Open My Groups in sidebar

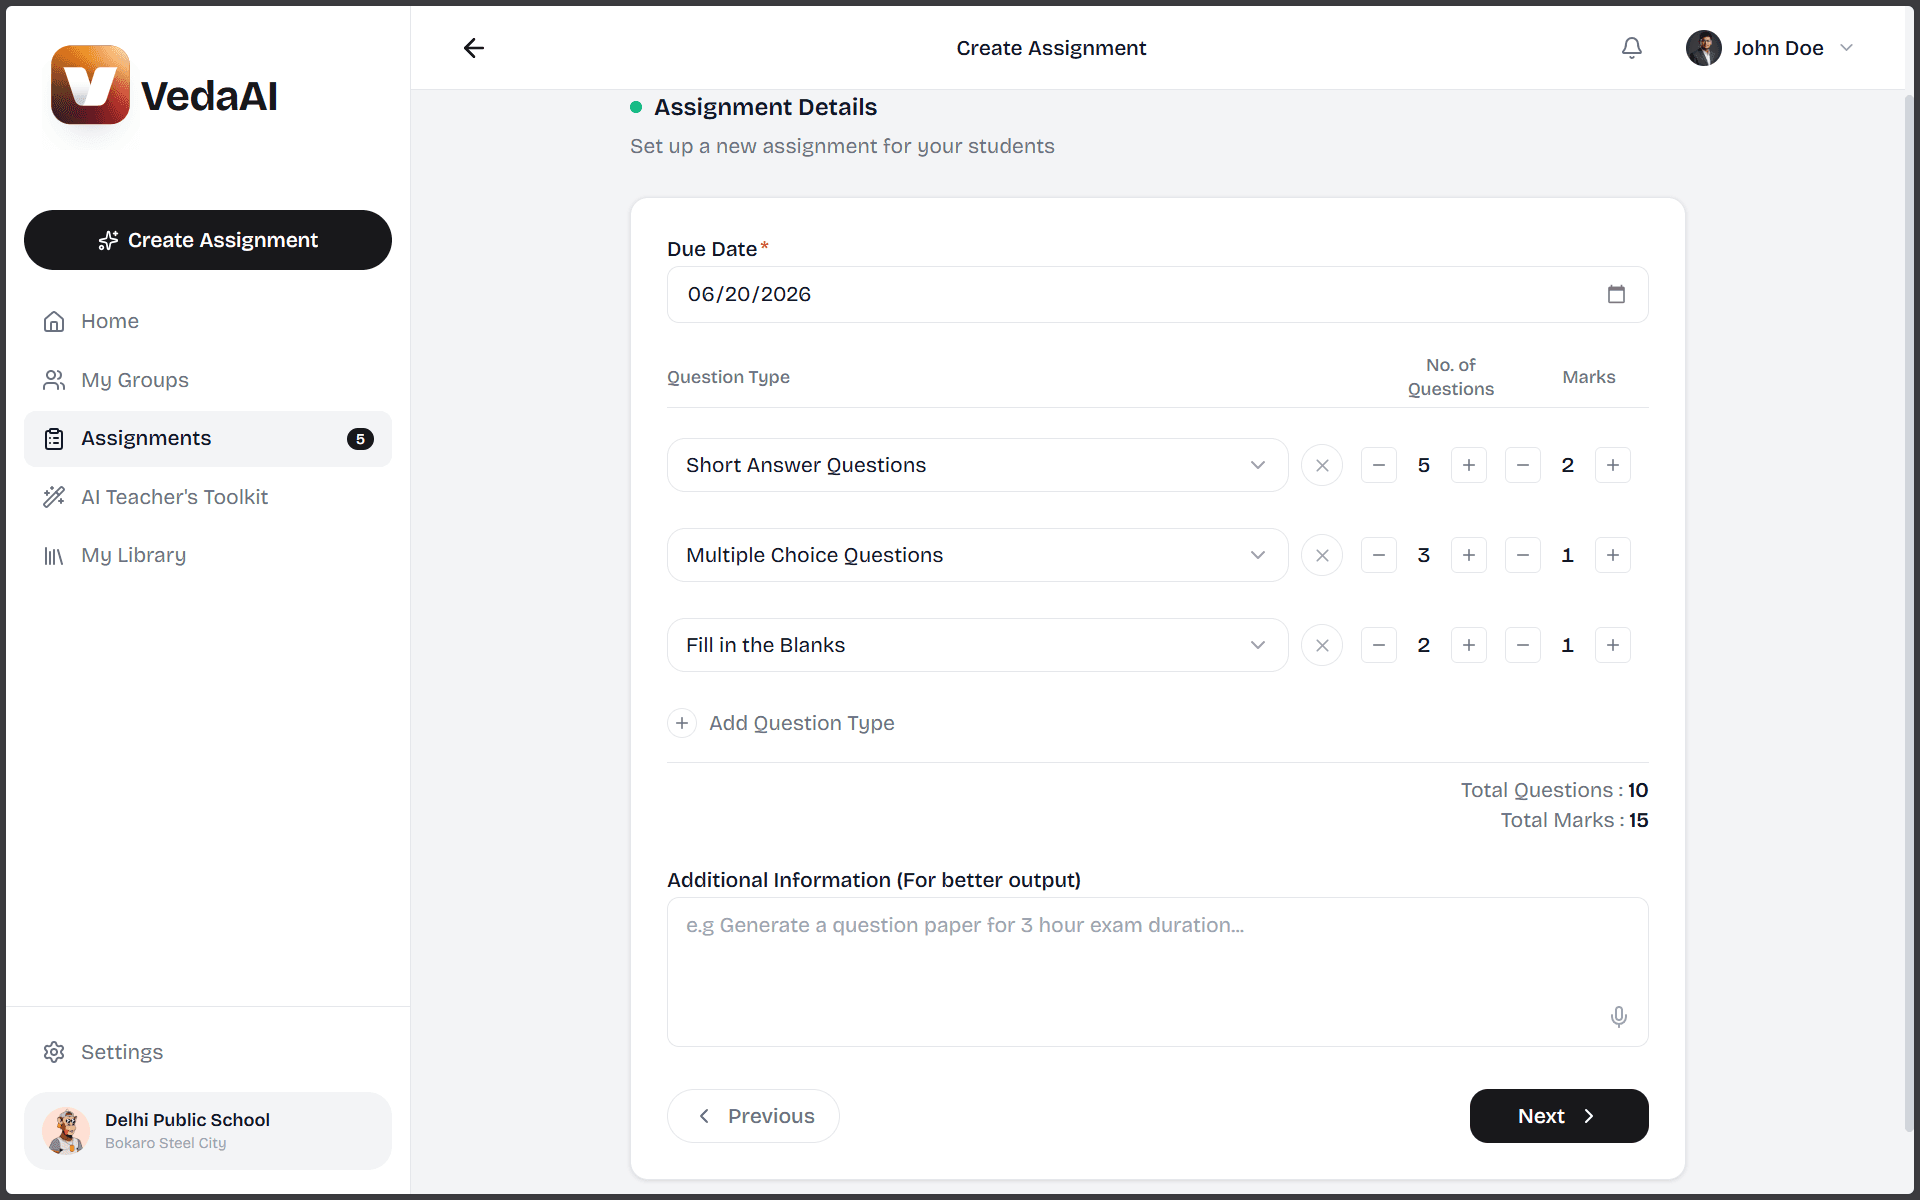(208, 380)
